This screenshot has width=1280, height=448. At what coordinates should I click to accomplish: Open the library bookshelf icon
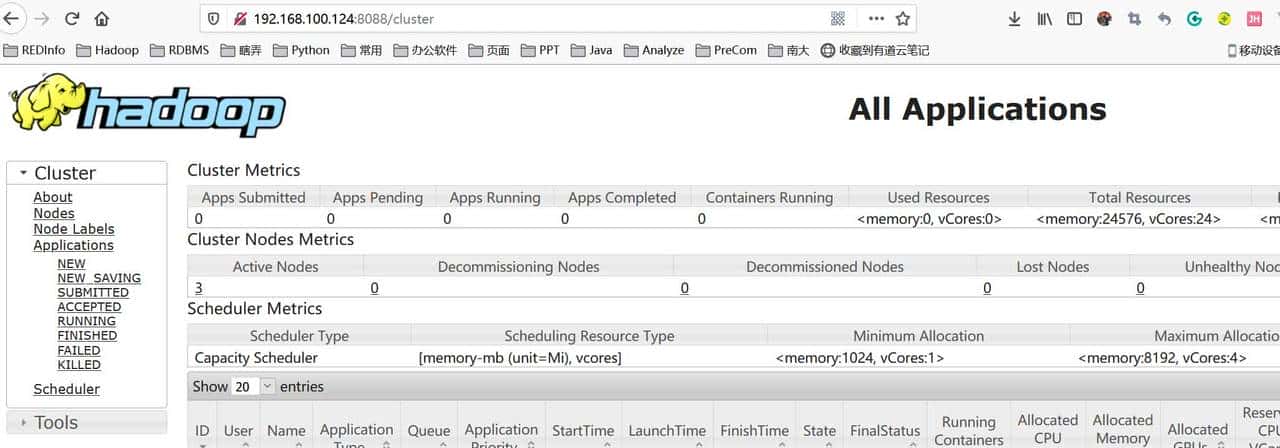click(1045, 18)
